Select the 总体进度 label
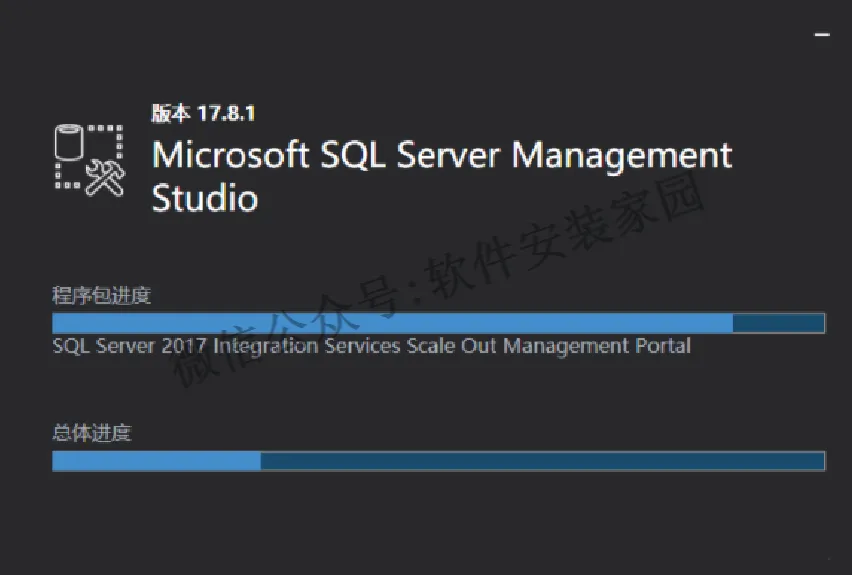 [x=91, y=433]
